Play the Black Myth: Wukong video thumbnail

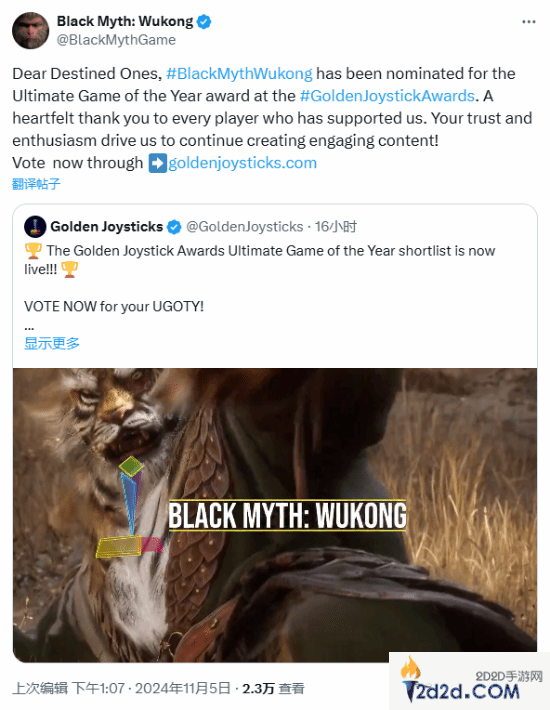(x=275, y=515)
